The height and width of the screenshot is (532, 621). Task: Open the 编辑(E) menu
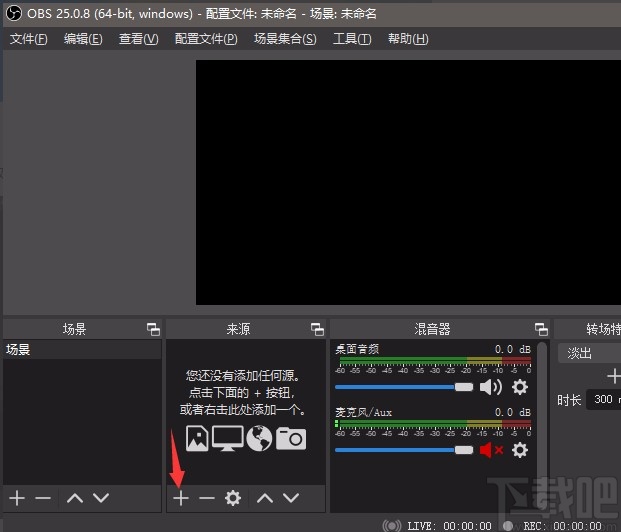(83, 39)
